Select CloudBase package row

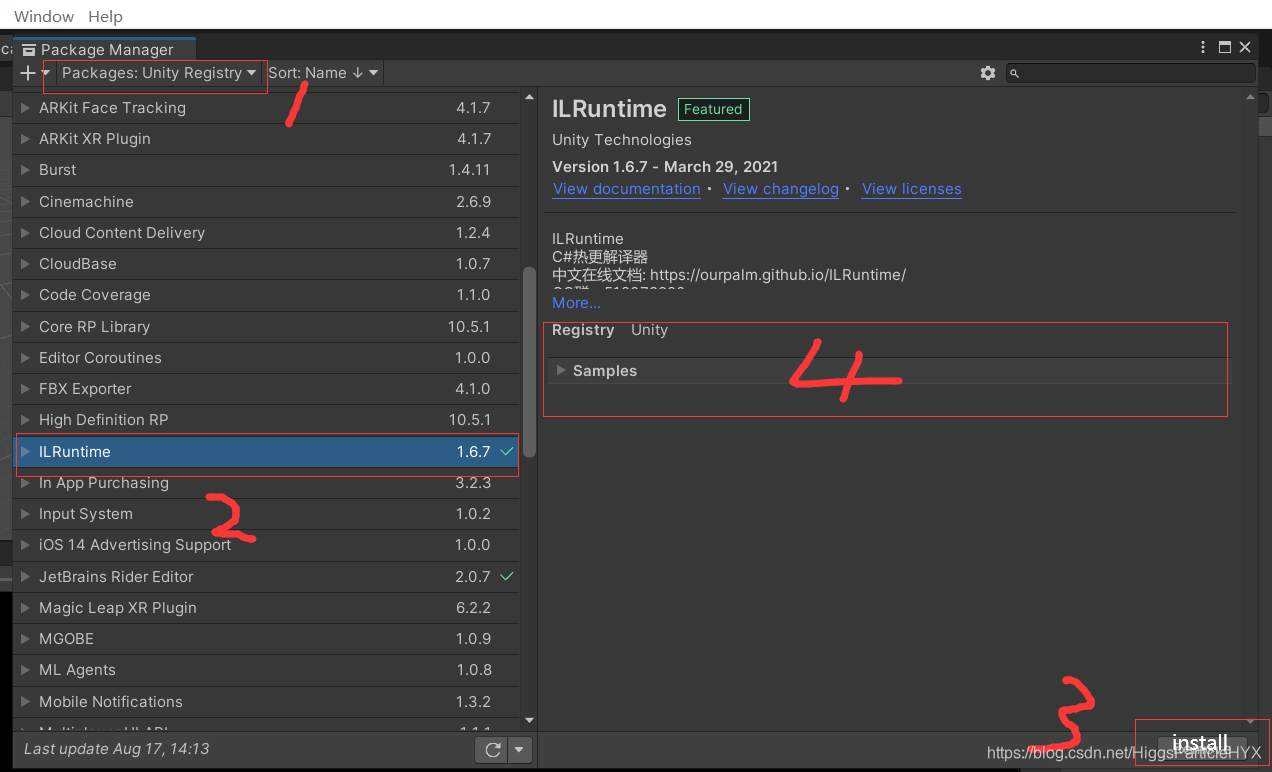[266, 264]
